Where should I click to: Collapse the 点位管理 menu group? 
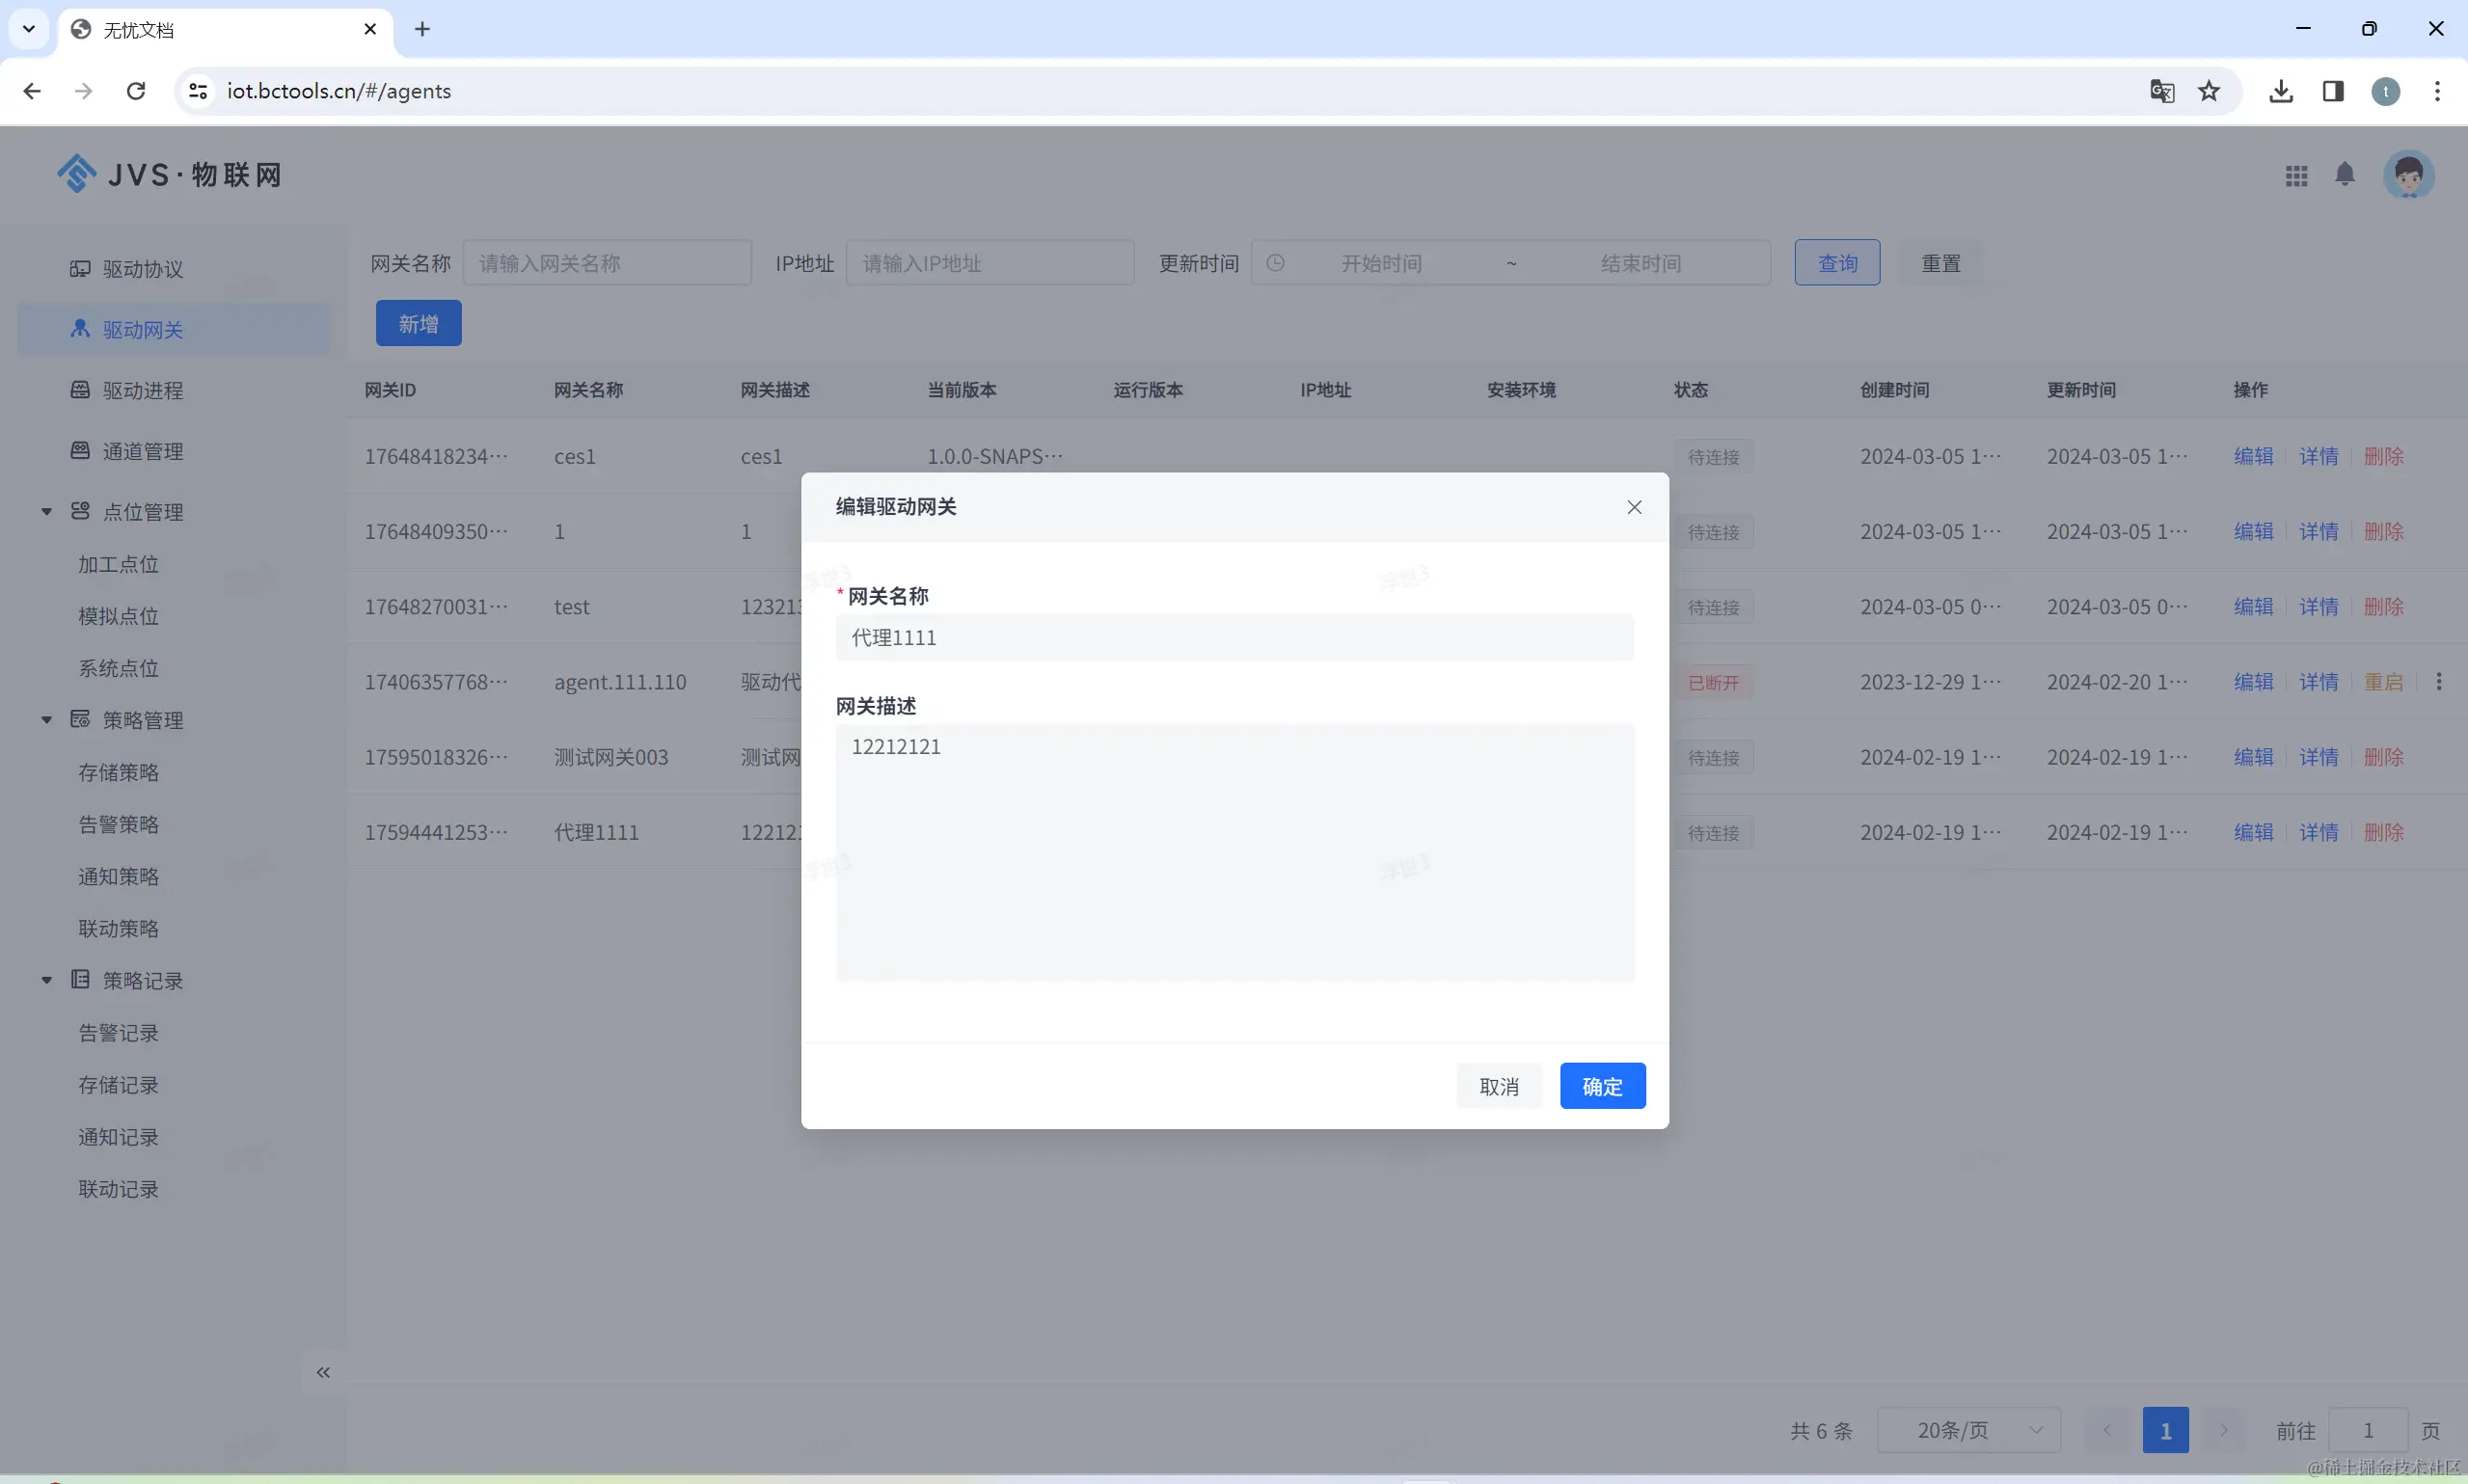(46, 512)
